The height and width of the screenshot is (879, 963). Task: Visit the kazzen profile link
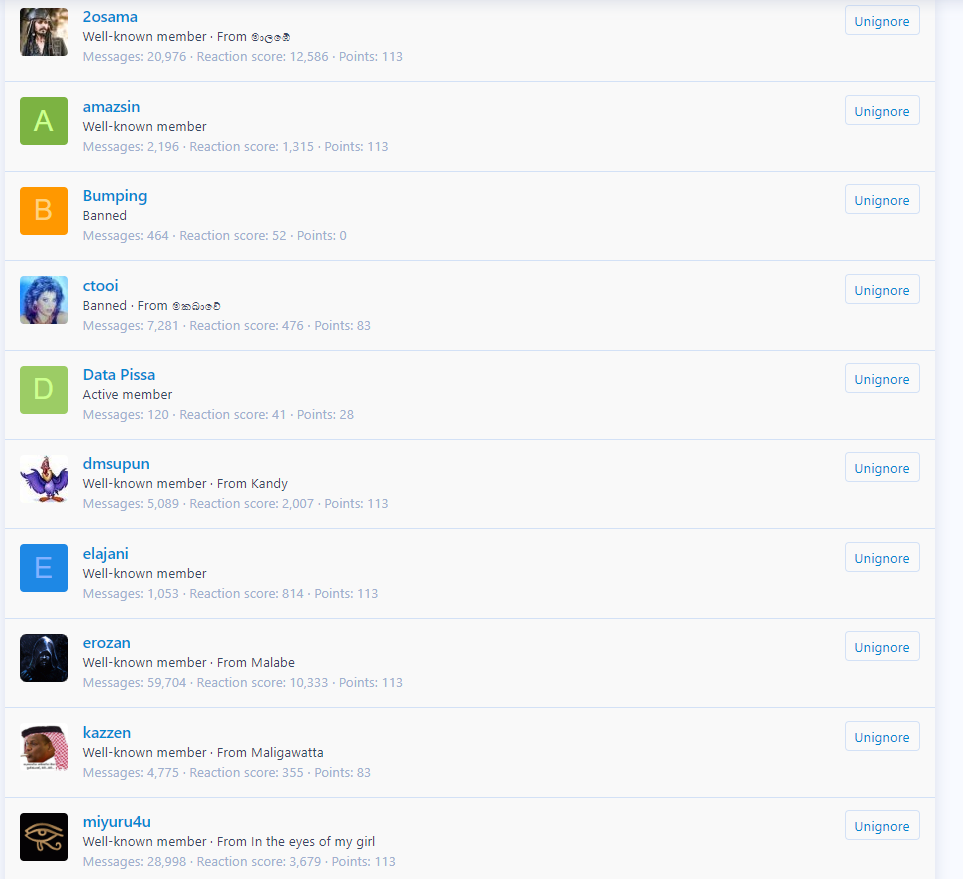(107, 732)
